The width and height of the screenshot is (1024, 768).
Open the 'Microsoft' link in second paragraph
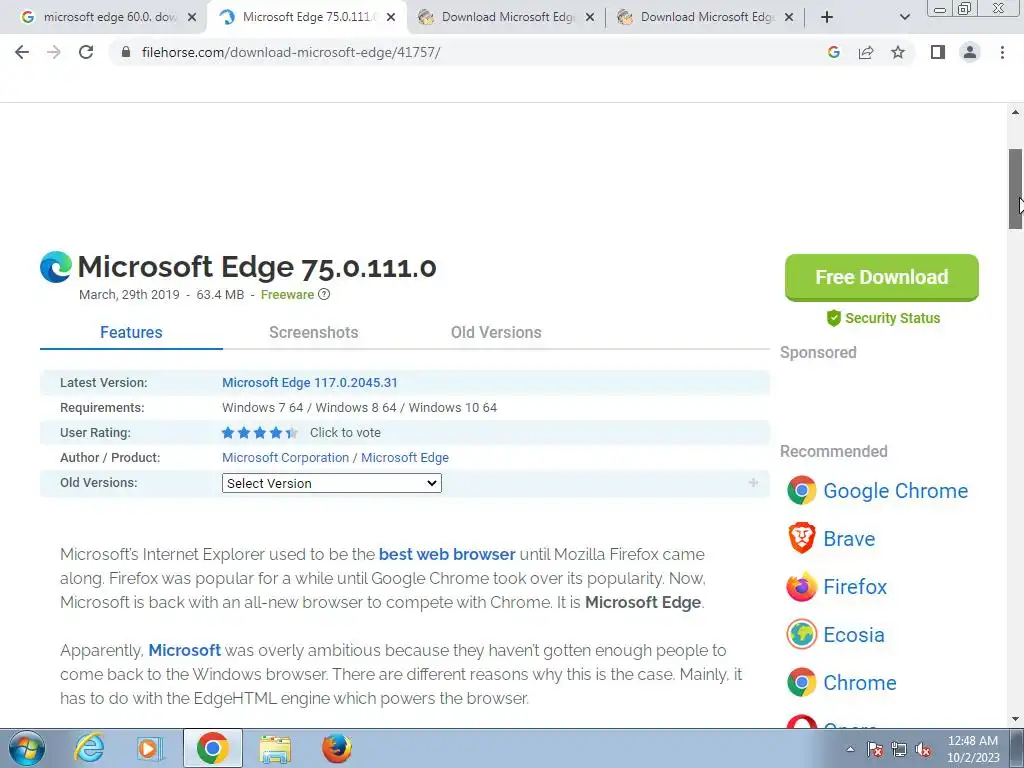pos(184,650)
